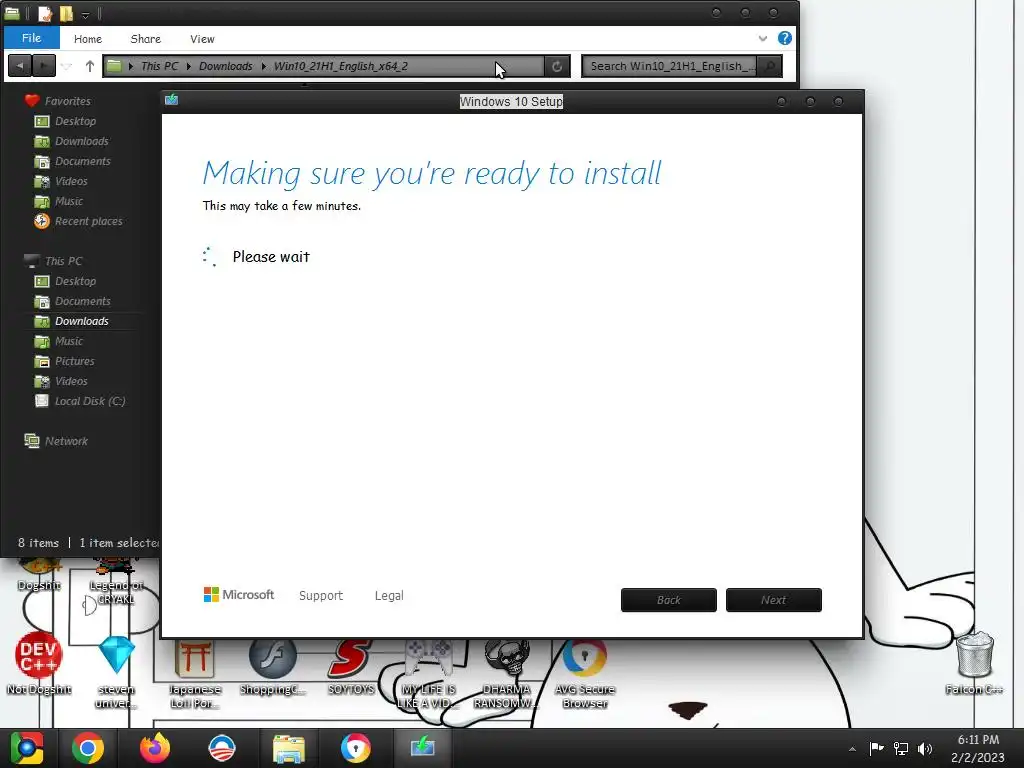This screenshot has height=768, width=1024.
Task: Open the AVG Secure Browser desktop icon
Action: (x=585, y=673)
